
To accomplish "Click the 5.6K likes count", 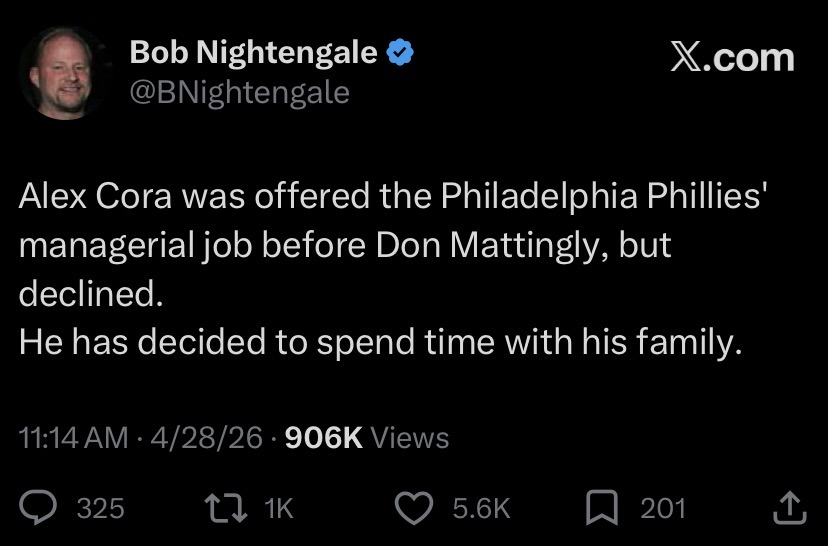I will click(x=481, y=508).
